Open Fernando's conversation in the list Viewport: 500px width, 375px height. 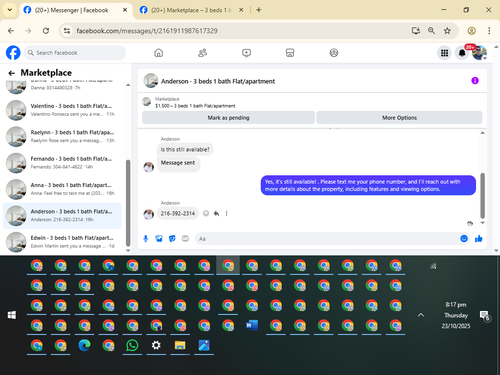tap(62, 163)
